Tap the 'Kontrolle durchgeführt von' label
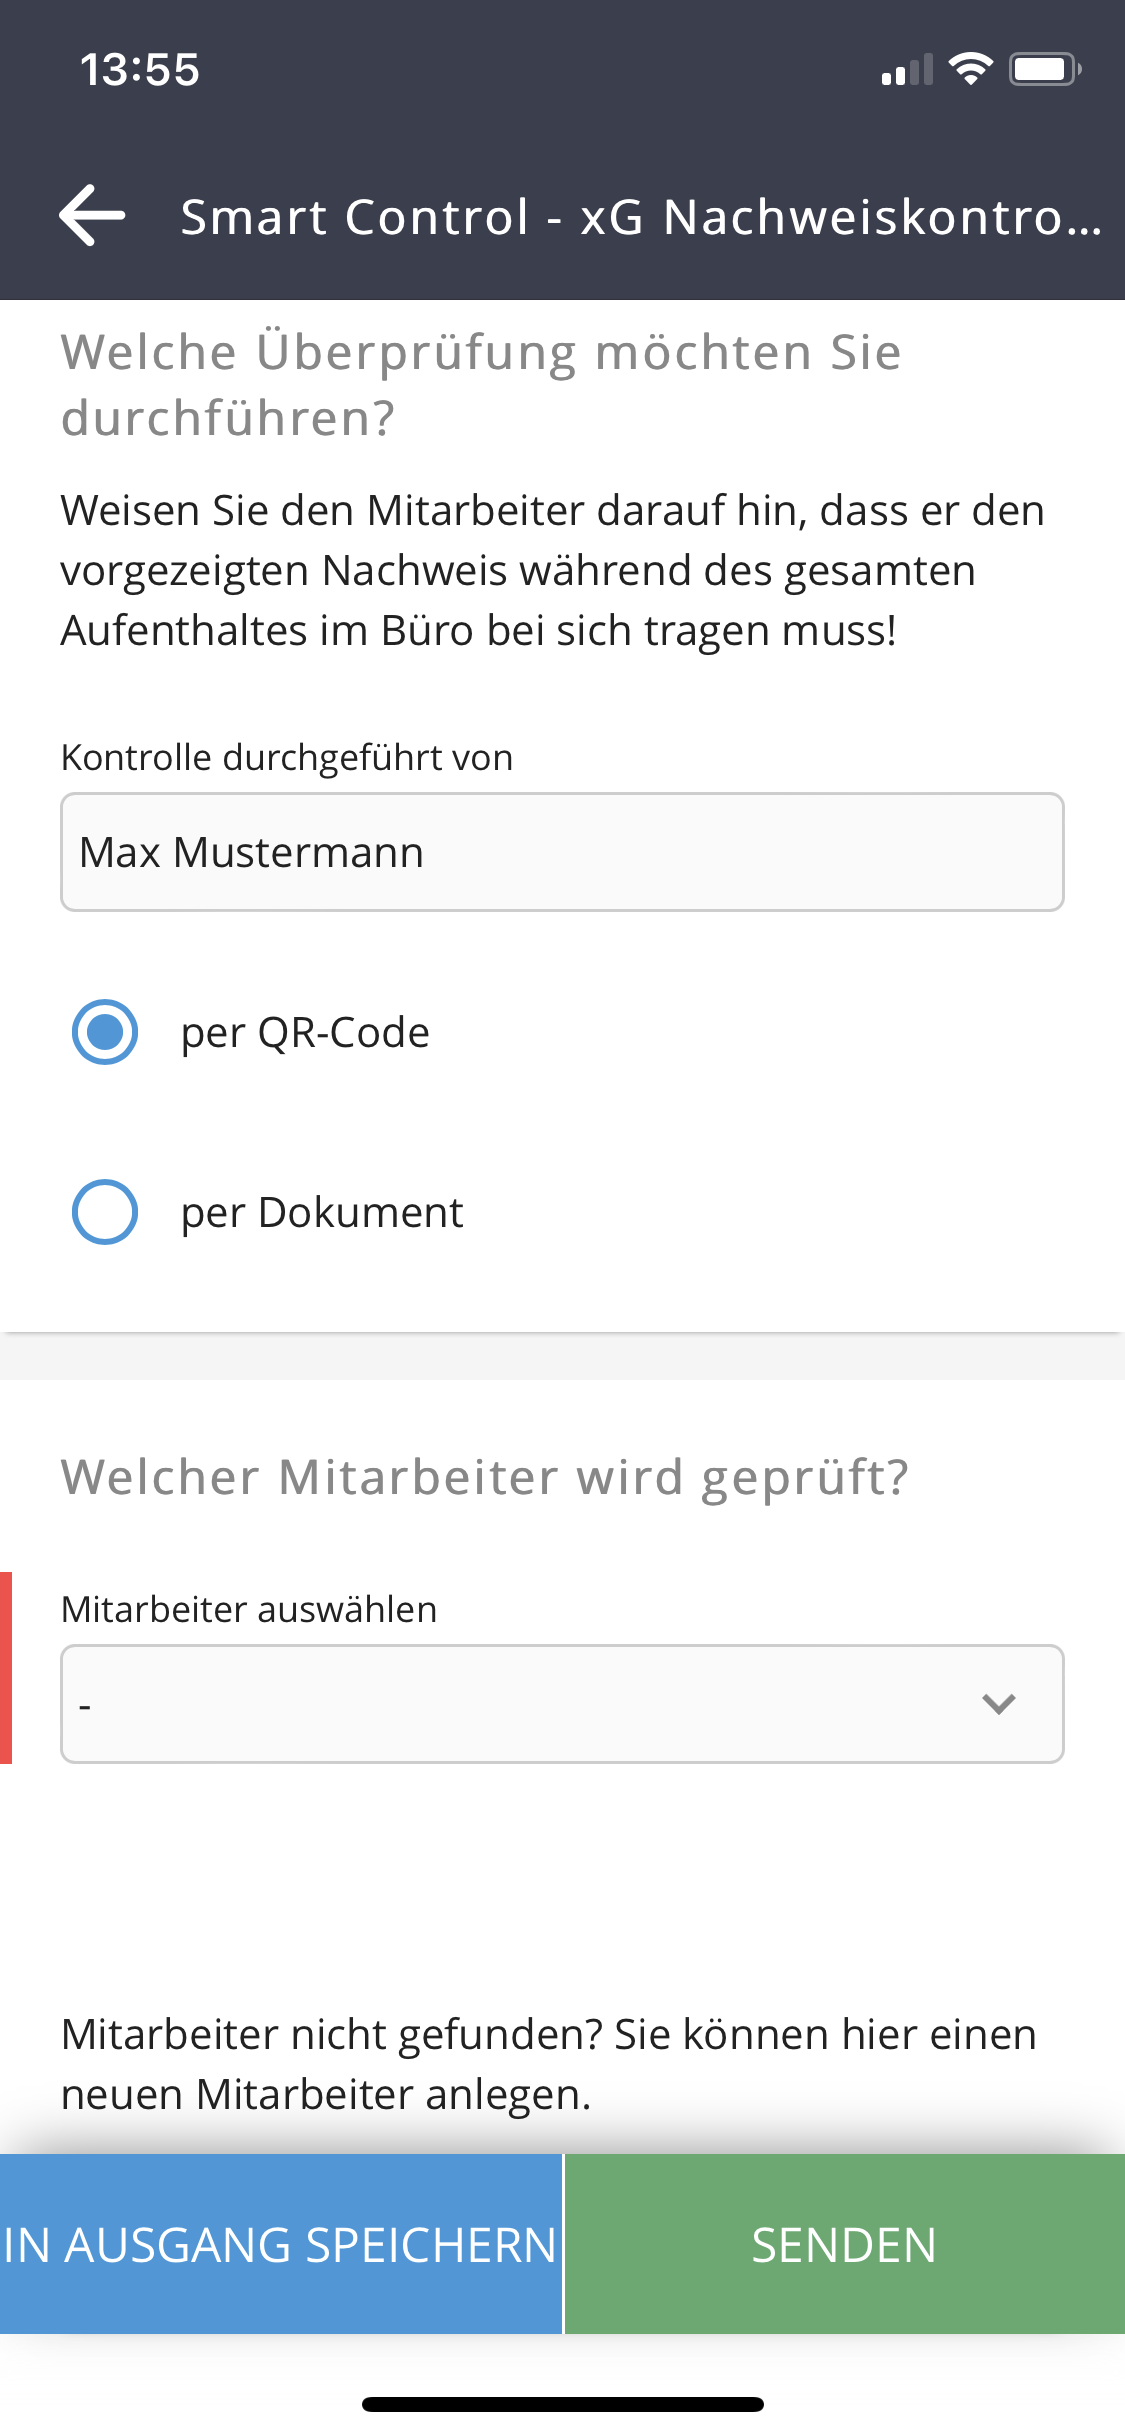 click(x=287, y=757)
